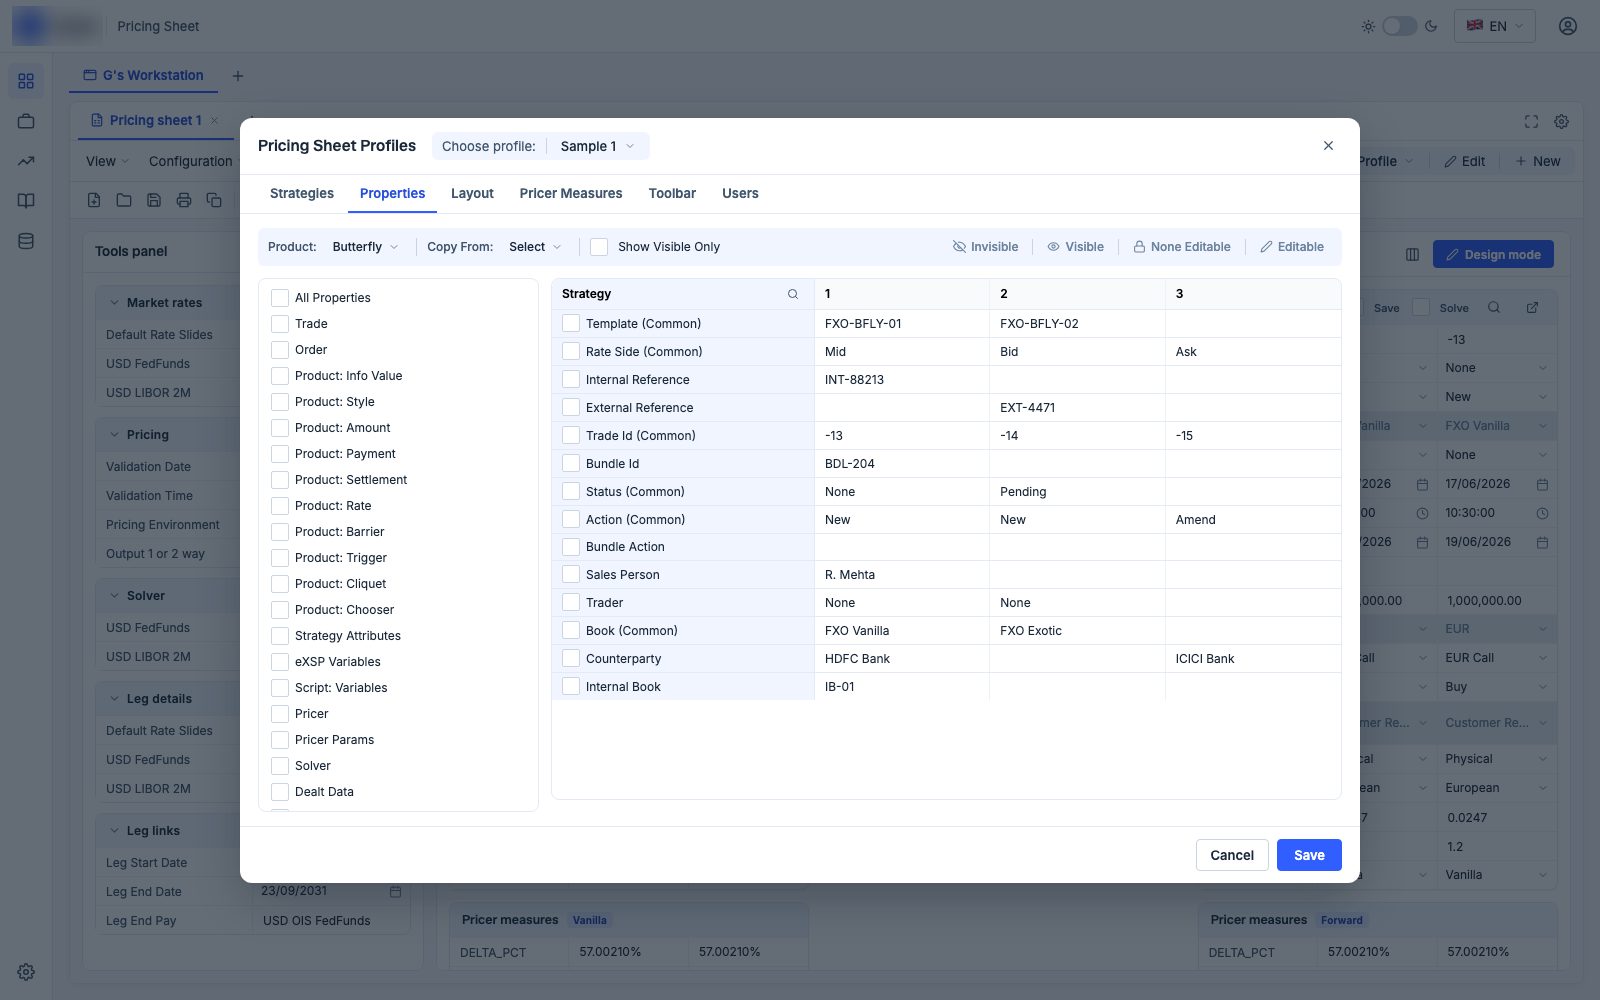Tick the Pricer Params checkbox
This screenshot has width=1600, height=1000.
click(x=280, y=740)
